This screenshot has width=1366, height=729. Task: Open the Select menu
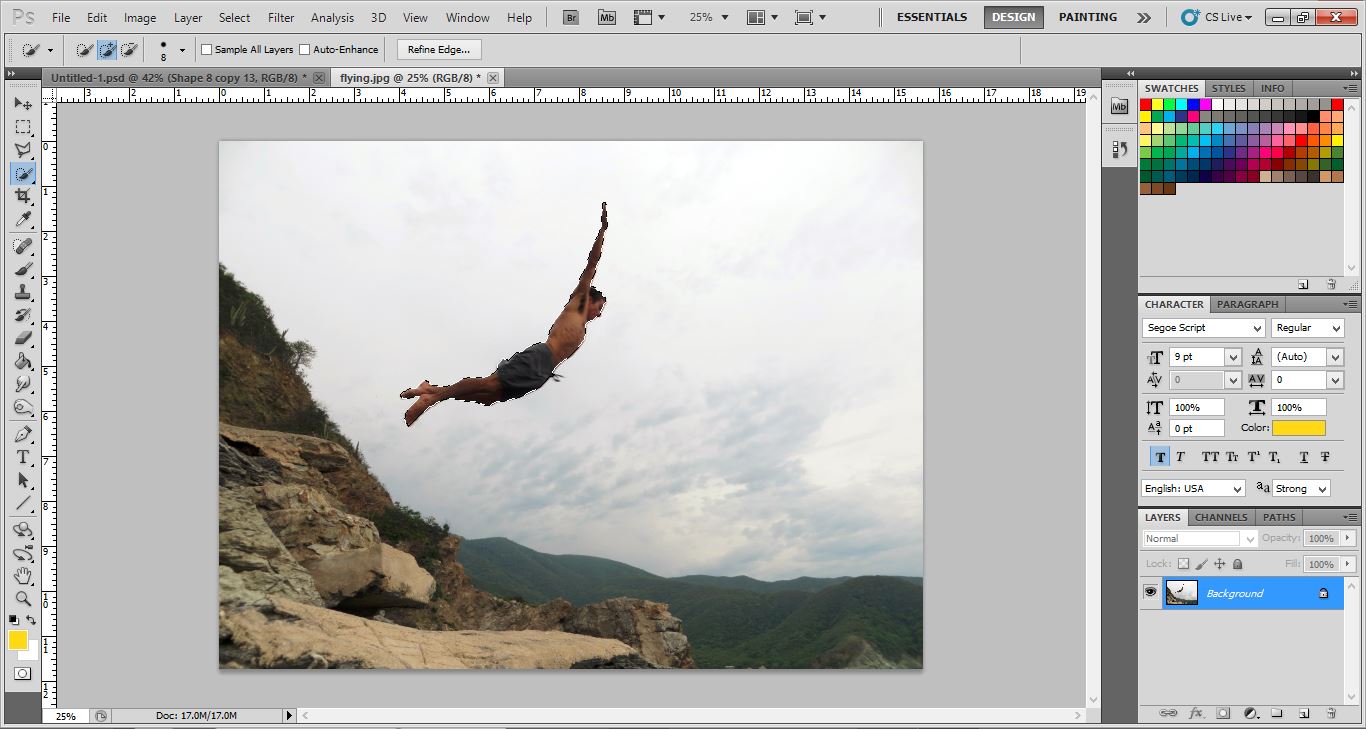click(234, 17)
